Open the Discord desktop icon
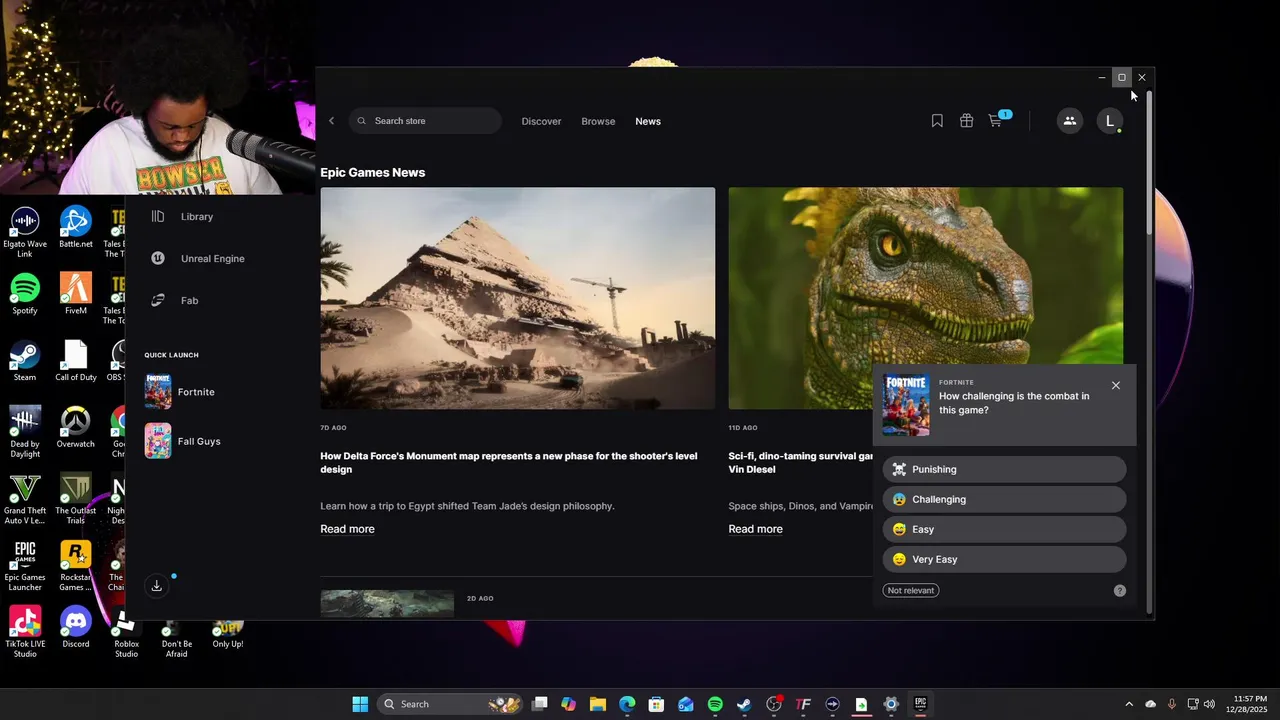Screen dimensions: 1280x720 [x=75, y=628]
